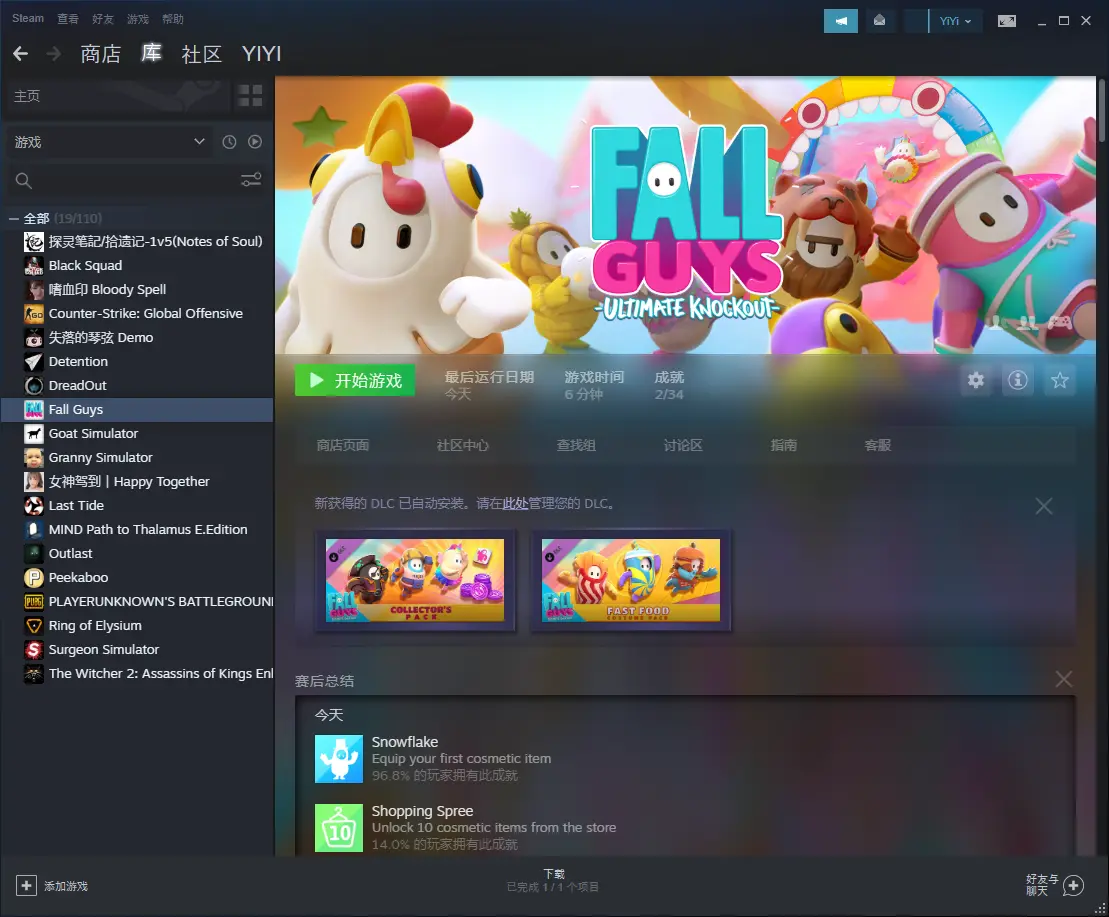Click the forward navigation arrow

(54, 54)
